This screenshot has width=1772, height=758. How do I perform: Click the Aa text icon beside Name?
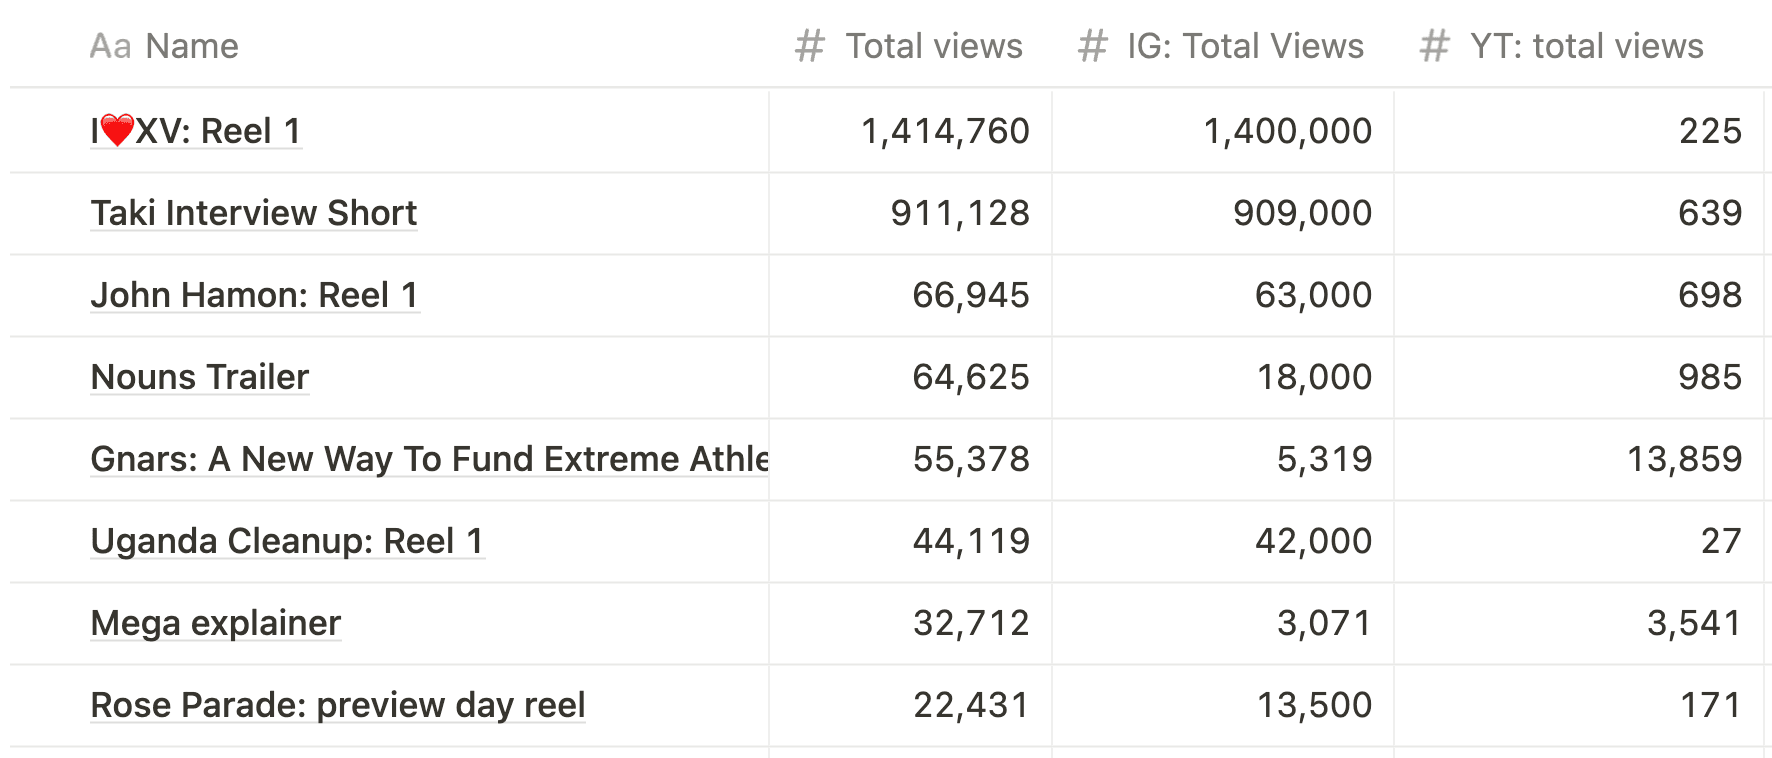[110, 46]
